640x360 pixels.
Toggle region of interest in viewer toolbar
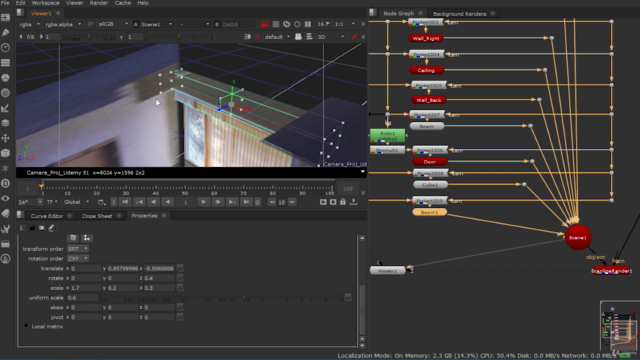(x=276, y=24)
